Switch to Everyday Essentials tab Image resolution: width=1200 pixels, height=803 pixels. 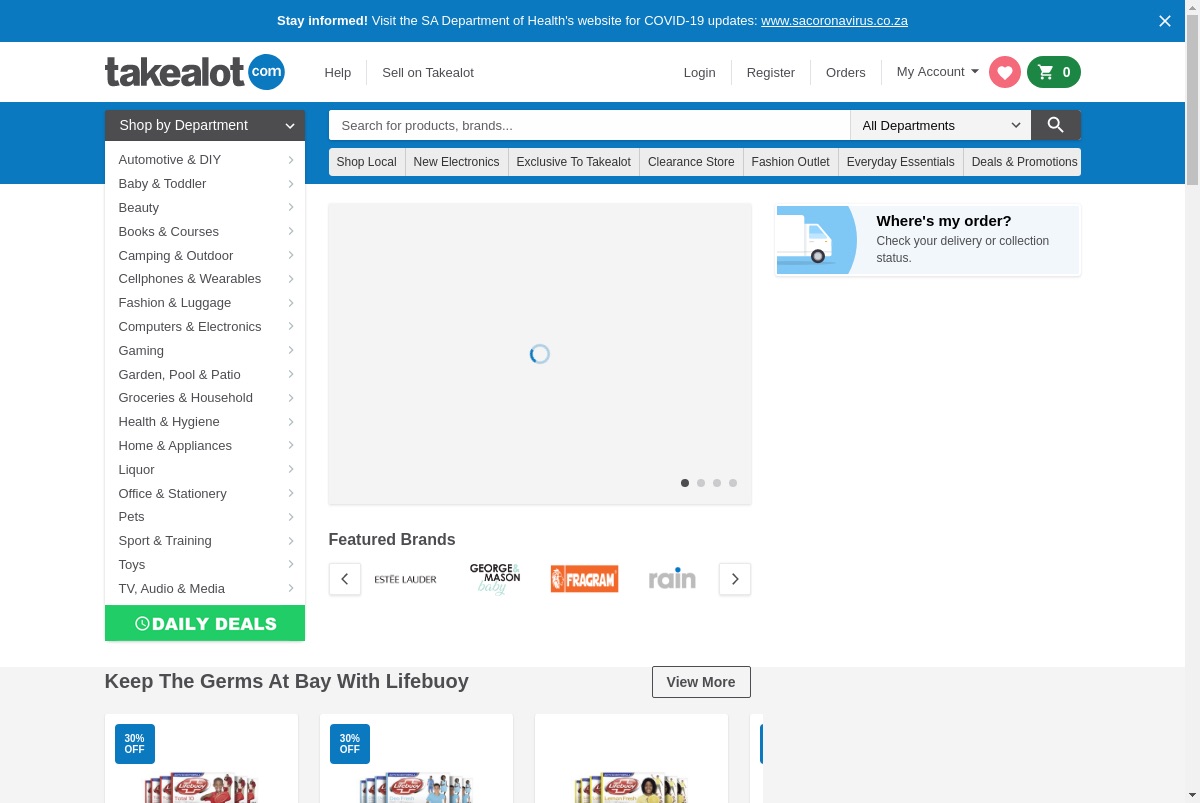click(x=901, y=162)
